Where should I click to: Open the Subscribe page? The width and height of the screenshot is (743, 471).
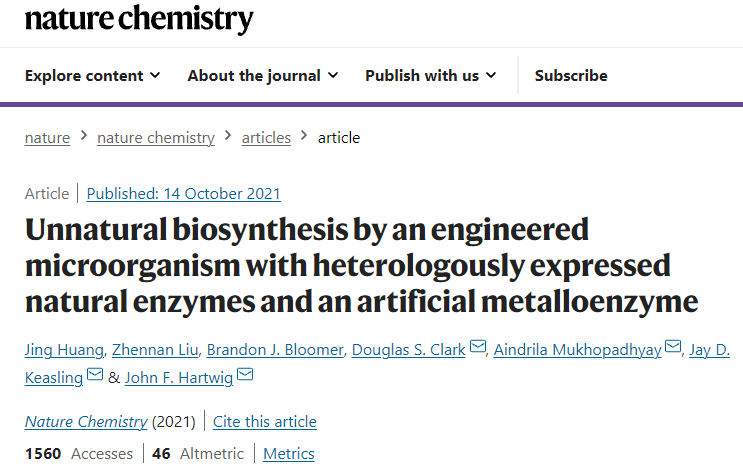571,76
